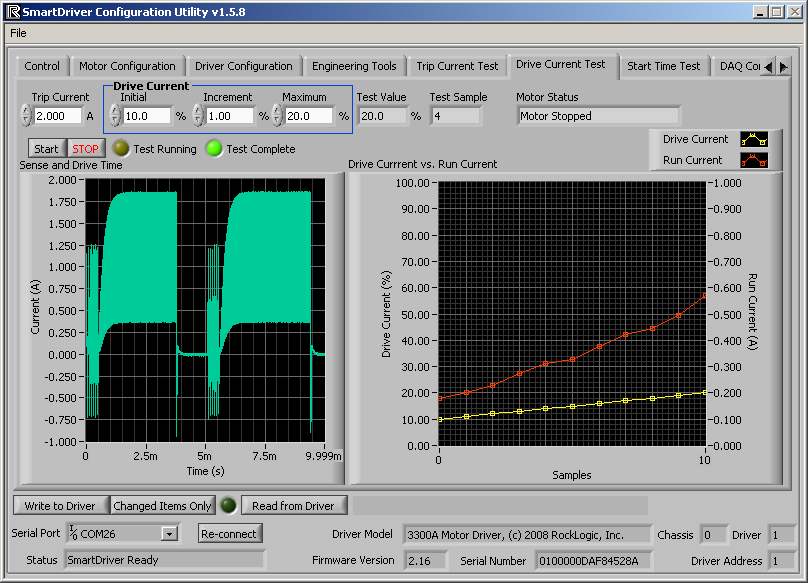Click the Drive Current Initial value field
Screen dimensions: 808x583
coord(148,116)
